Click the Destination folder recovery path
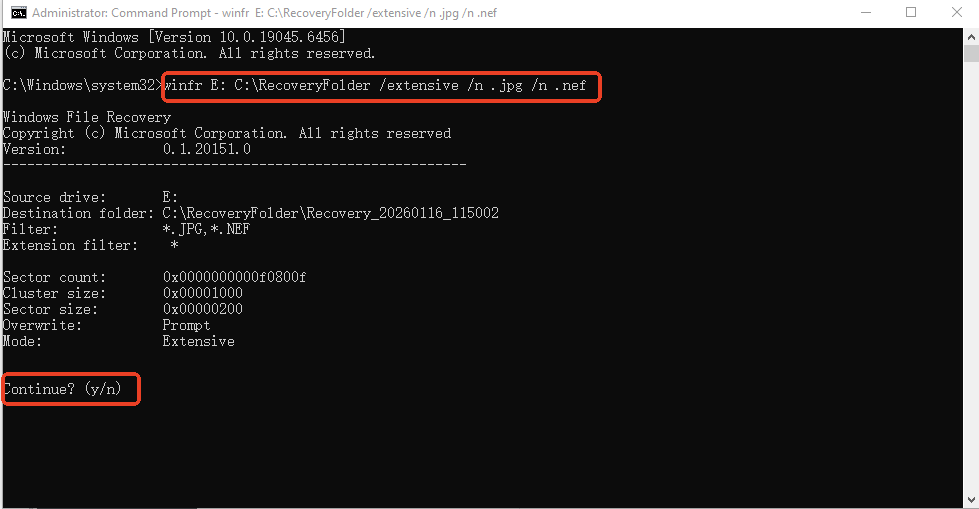Screen dimensions: 979x509 [330, 213]
